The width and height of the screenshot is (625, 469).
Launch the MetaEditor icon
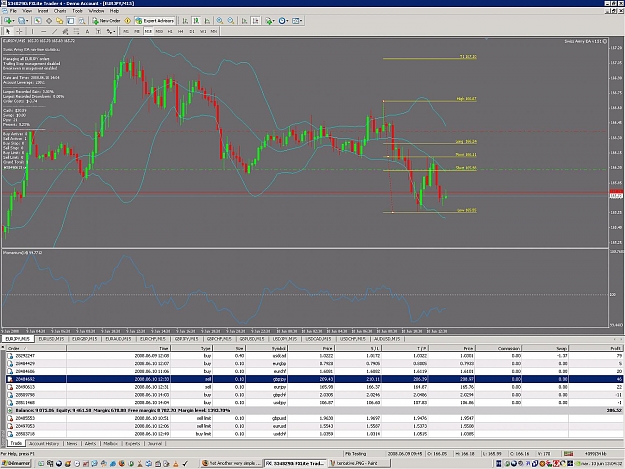click(x=128, y=21)
